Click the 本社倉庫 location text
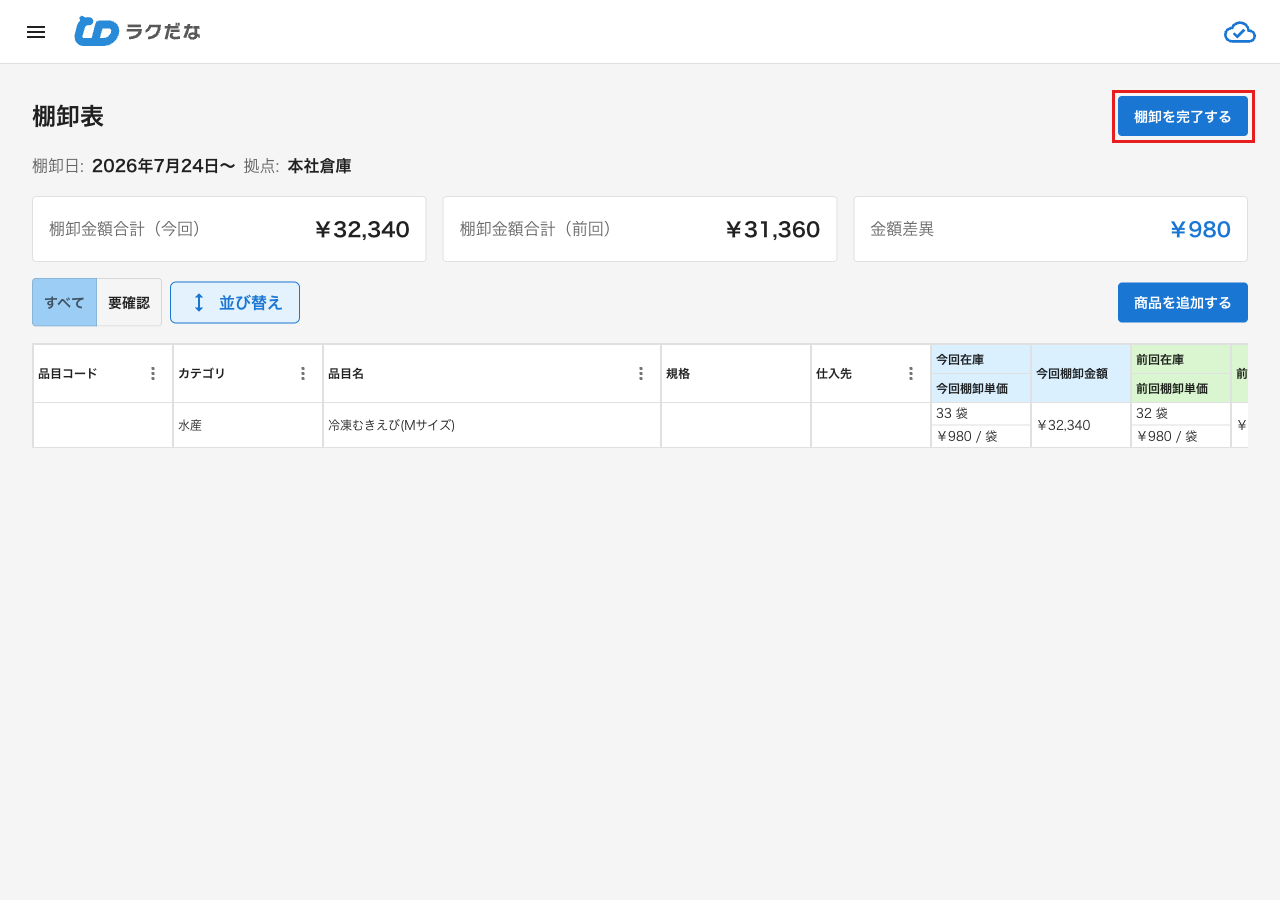This screenshot has width=1280, height=900. coord(319,166)
